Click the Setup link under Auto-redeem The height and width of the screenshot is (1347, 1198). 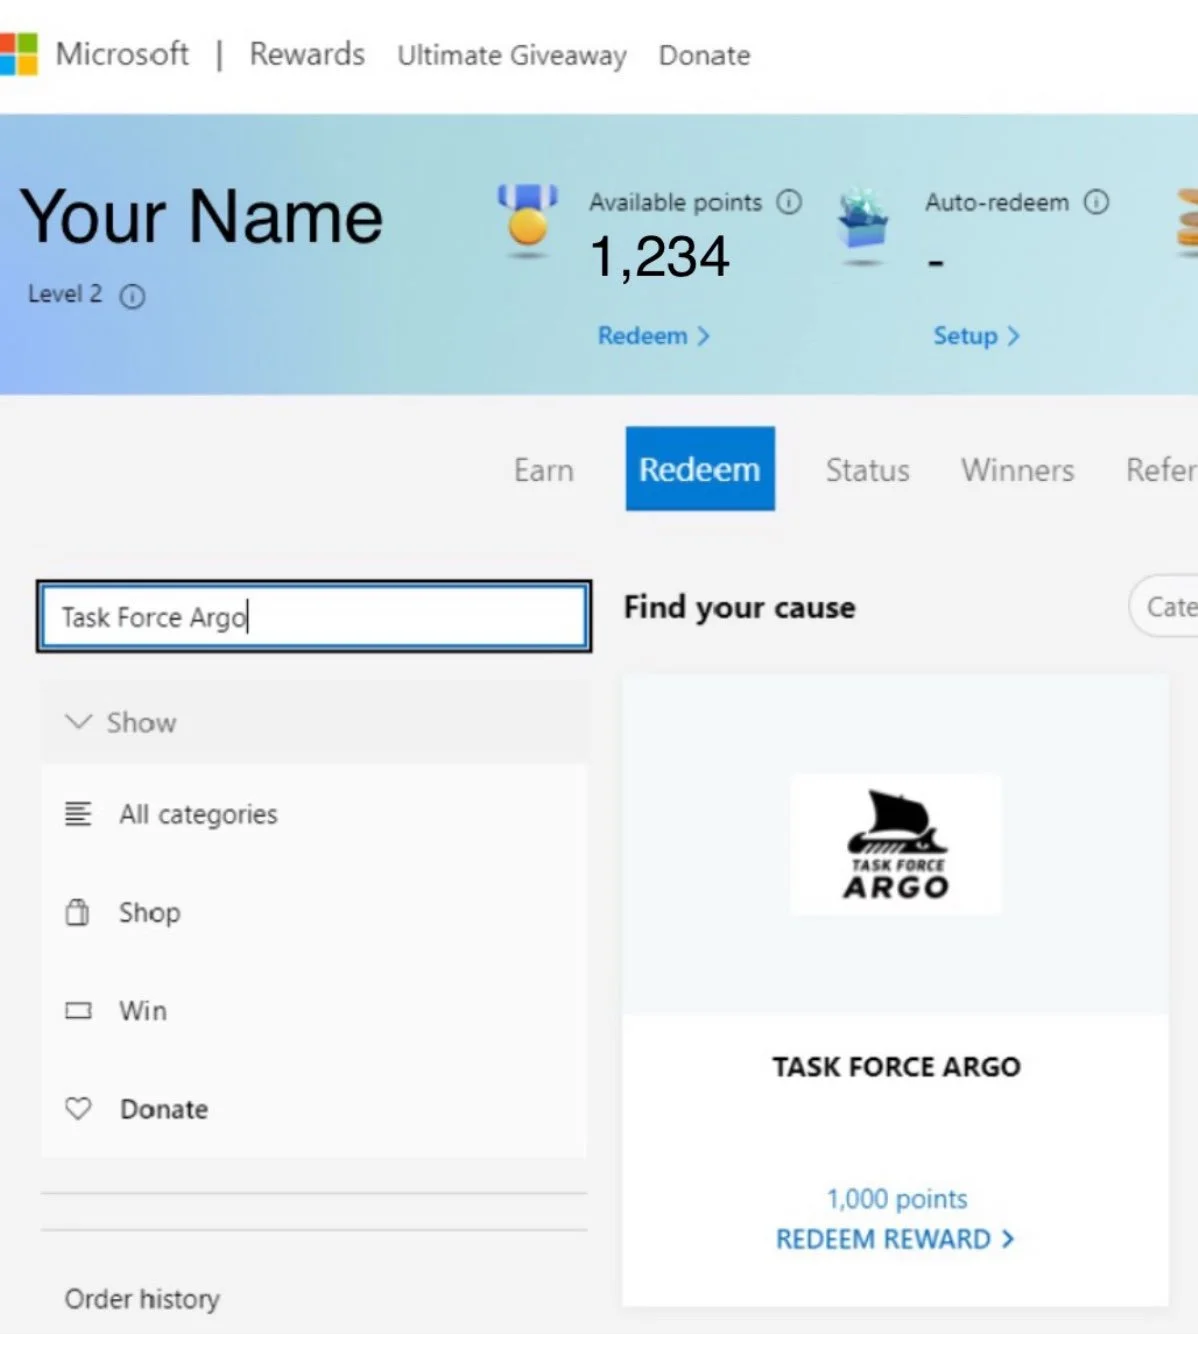(977, 336)
